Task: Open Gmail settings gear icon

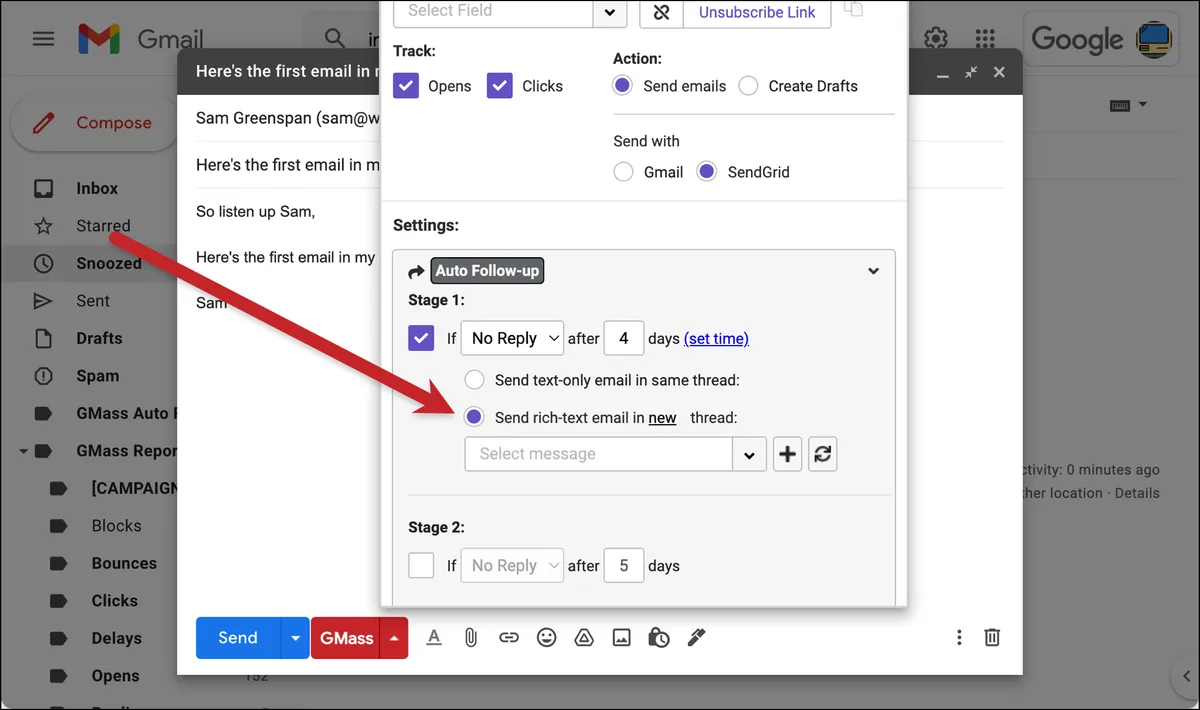Action: [x=936, y=38]
